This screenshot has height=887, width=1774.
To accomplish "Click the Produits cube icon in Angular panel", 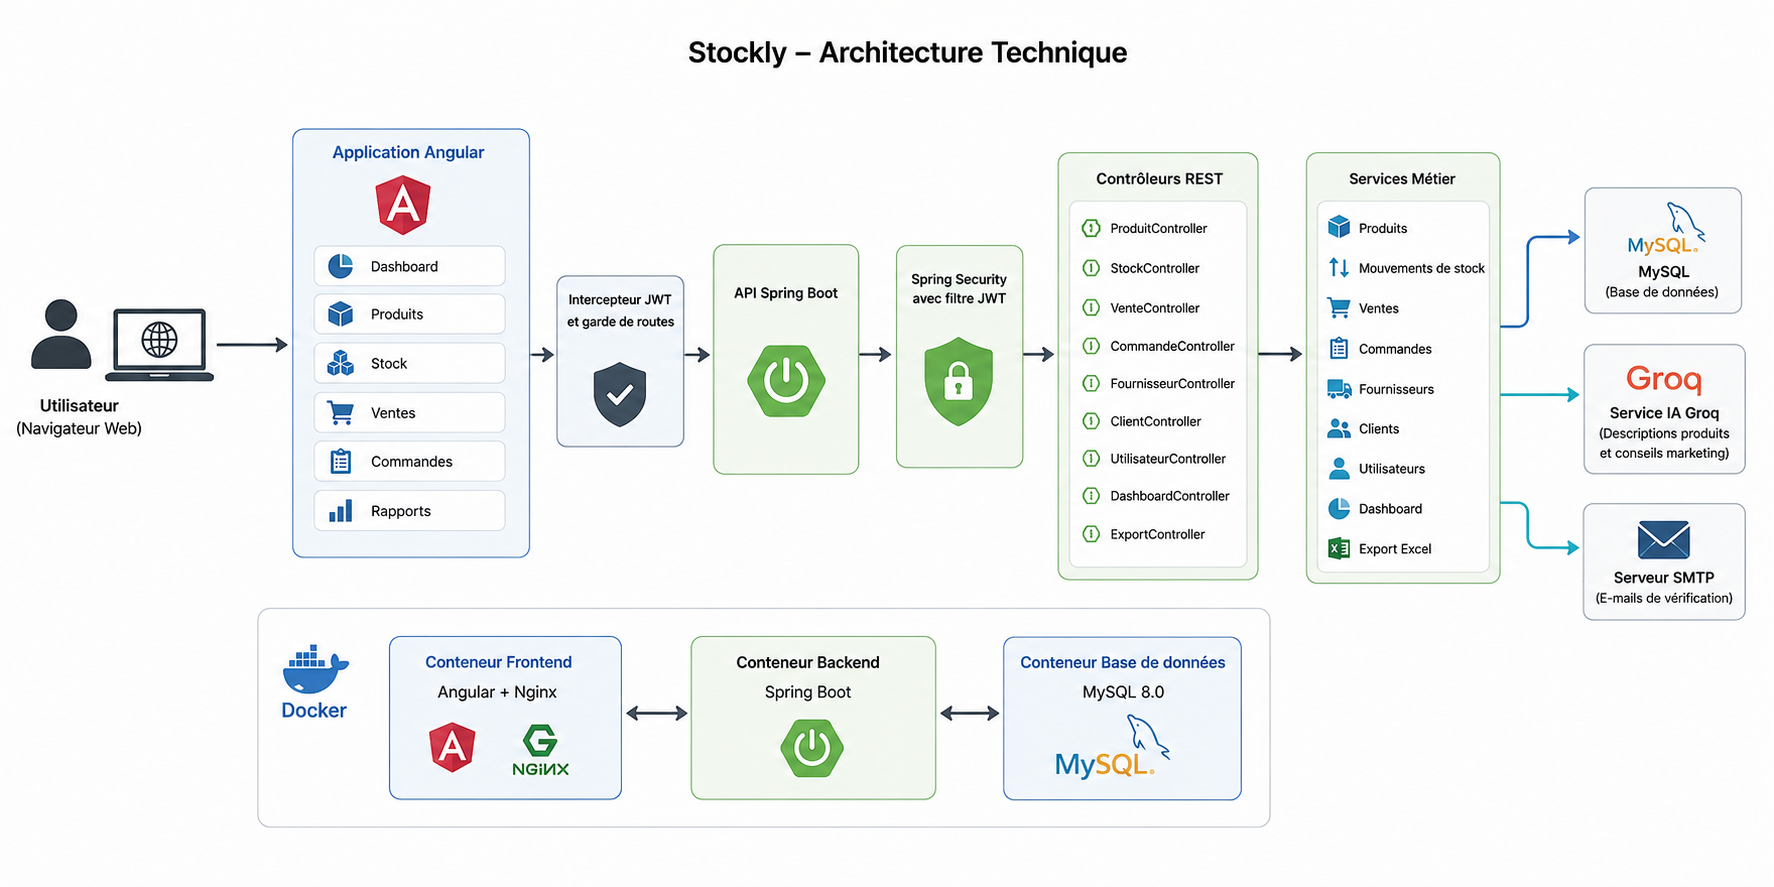I will click(x=341, y=314).
